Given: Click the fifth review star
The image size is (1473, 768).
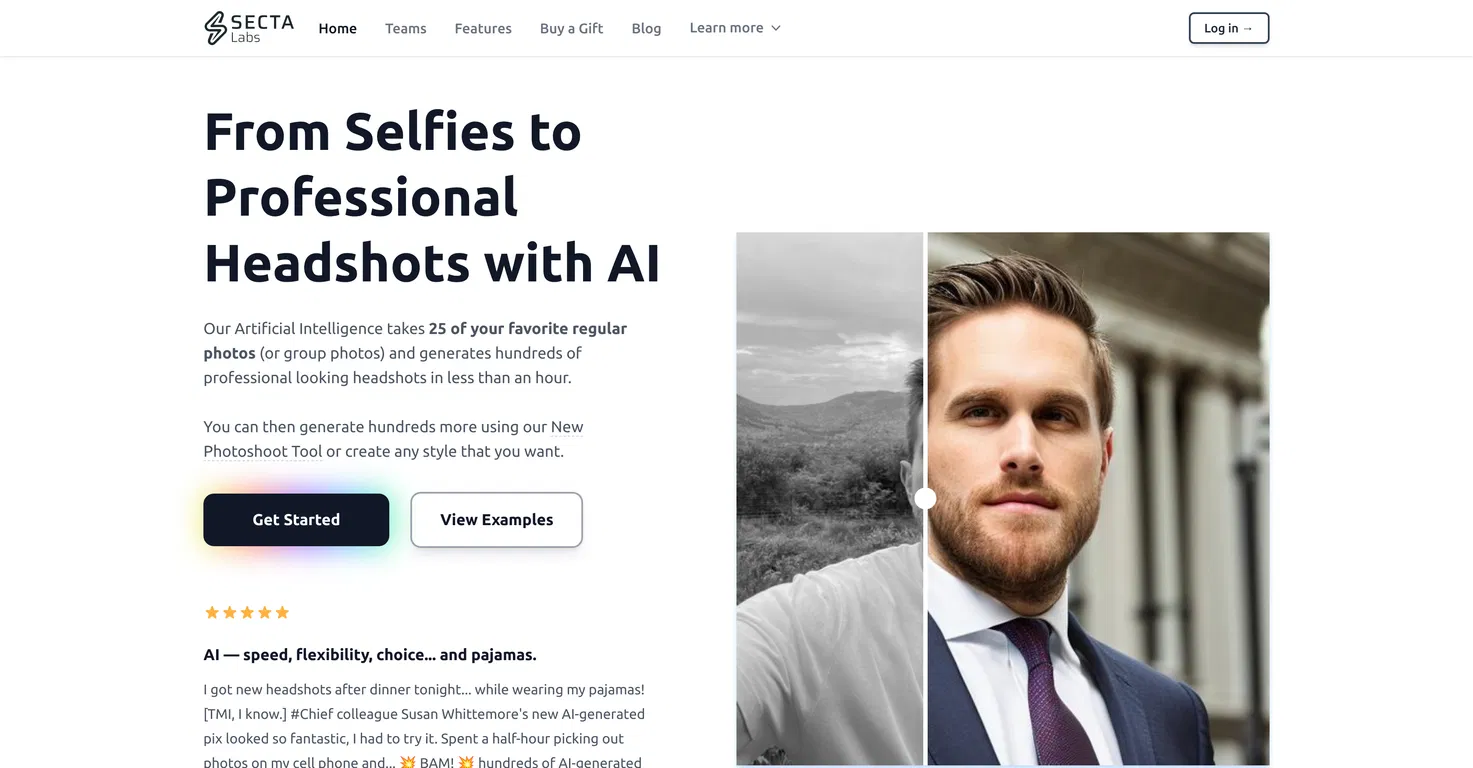Looking at the screenshot, I should [x=282, y=612].
